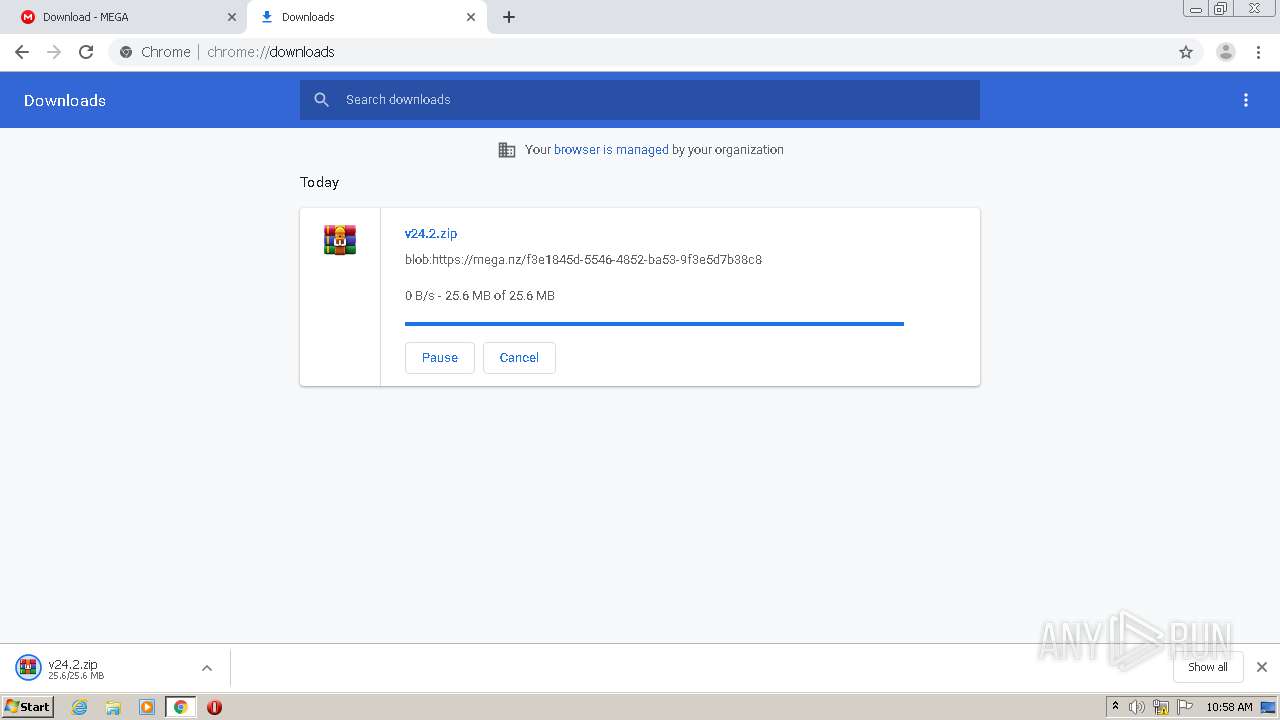This screenshot has height=720, width=1280.
Task: Click the download progress bar
Action: pos(654,324)
